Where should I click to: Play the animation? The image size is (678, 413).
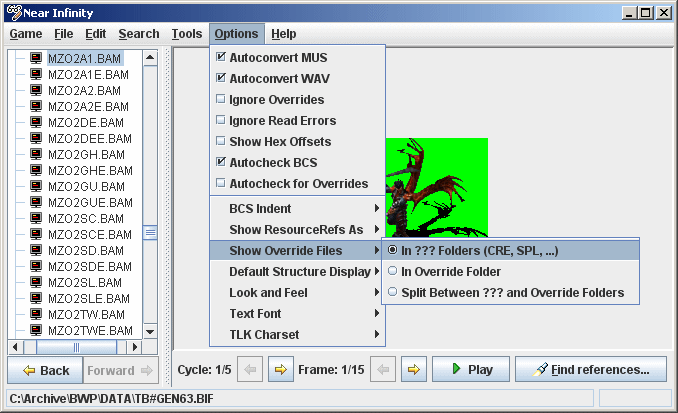pos(471,369)
